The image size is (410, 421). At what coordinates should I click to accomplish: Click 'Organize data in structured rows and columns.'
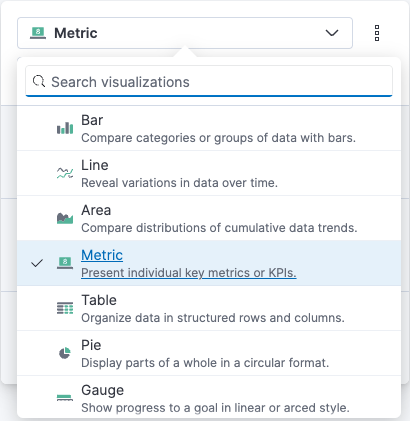coord(213,318)
